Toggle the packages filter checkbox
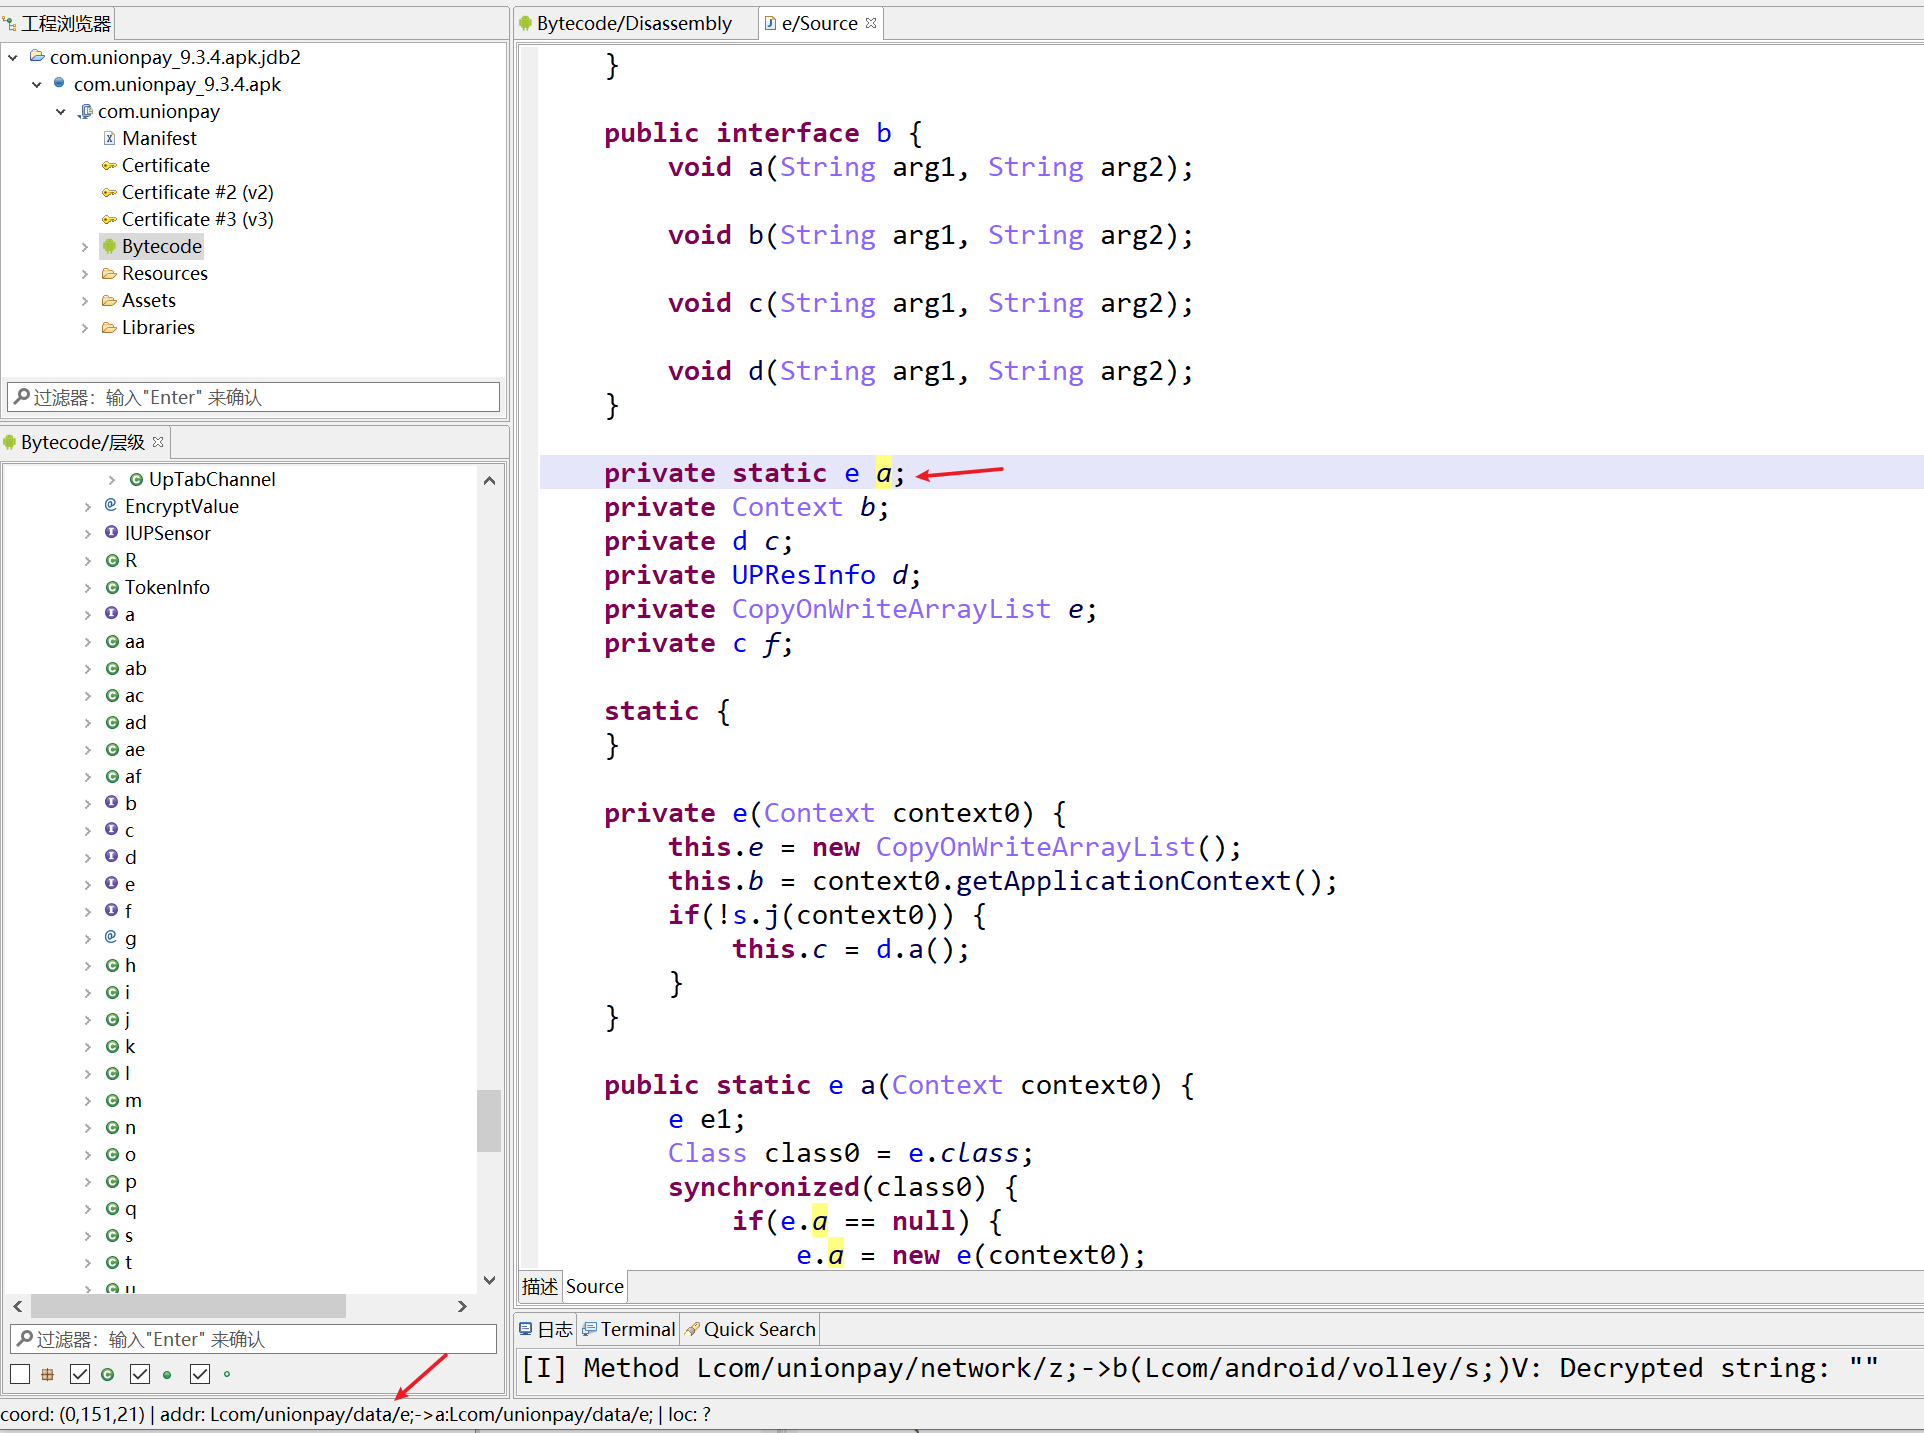This screenshot has width=1924, height=1433. [20, 1374]
